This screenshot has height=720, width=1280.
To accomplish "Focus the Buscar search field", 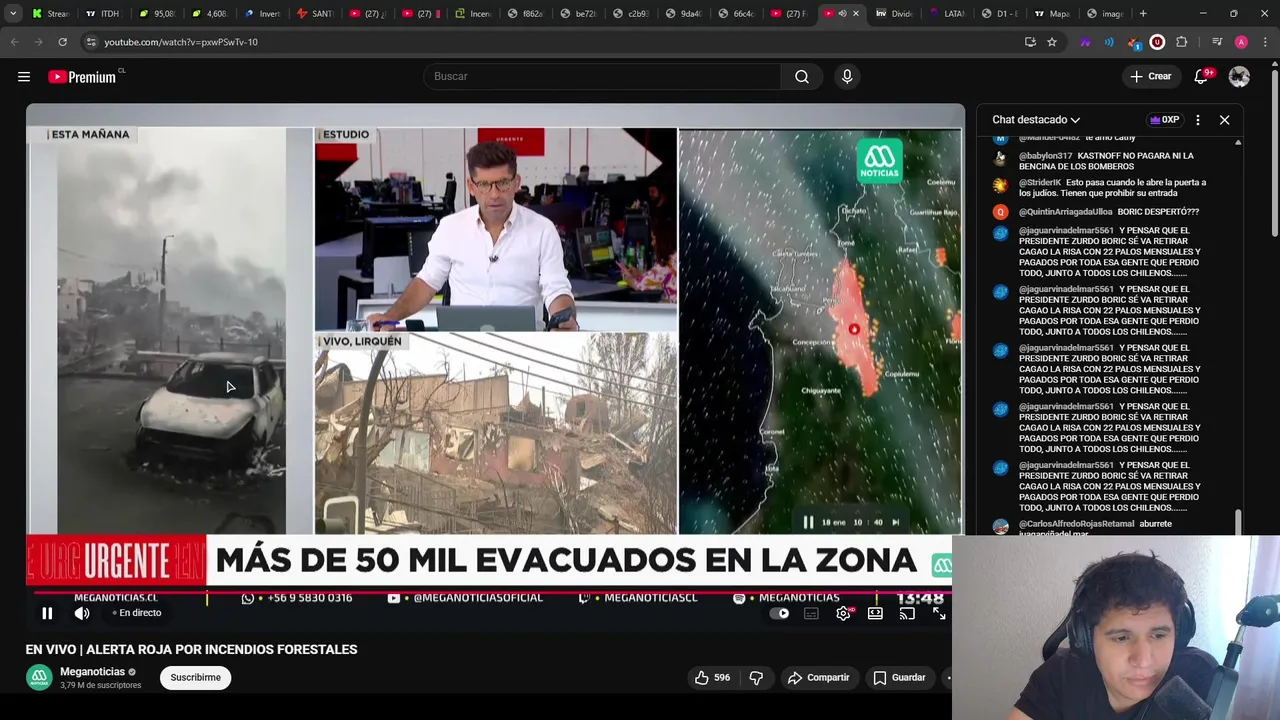I will click(x=602, y=76).
